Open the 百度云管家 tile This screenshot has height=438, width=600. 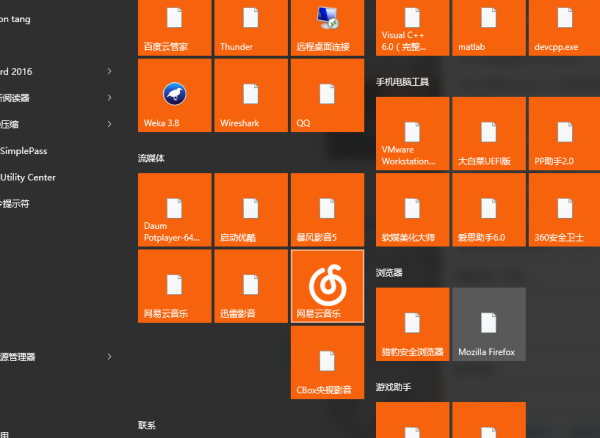[174, 28]
